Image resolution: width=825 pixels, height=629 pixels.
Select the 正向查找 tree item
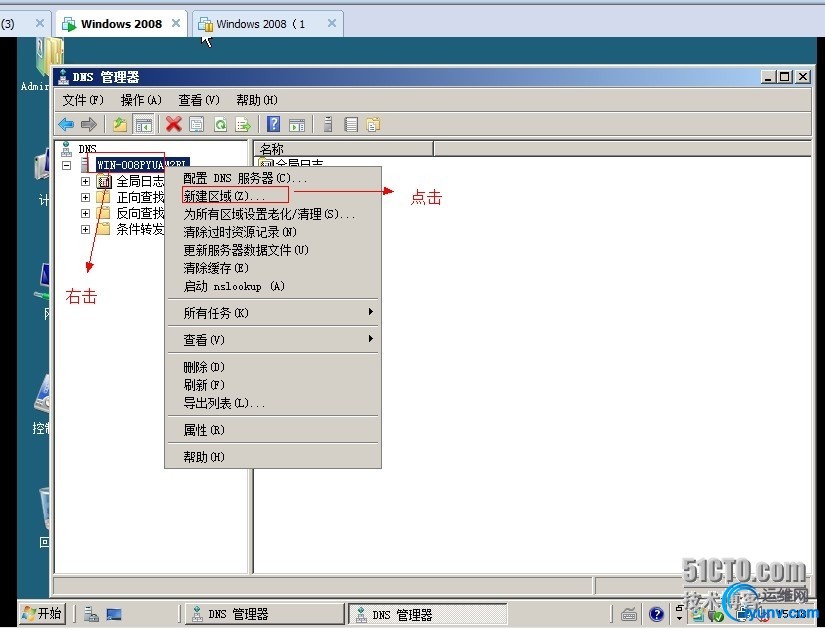(x=140, y=197)
